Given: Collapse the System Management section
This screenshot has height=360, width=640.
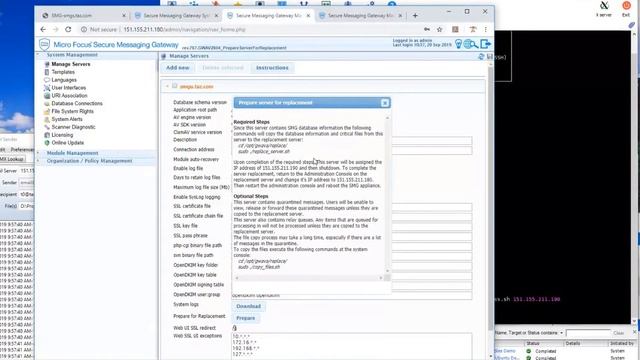Looking at the screenshot, I should point(38,55).
